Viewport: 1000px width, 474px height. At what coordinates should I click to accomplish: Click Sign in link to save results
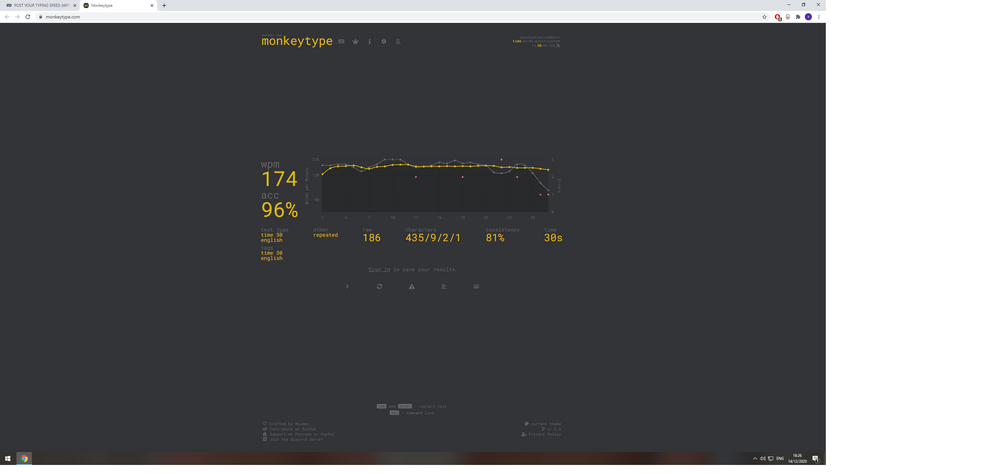coord(379,270)
